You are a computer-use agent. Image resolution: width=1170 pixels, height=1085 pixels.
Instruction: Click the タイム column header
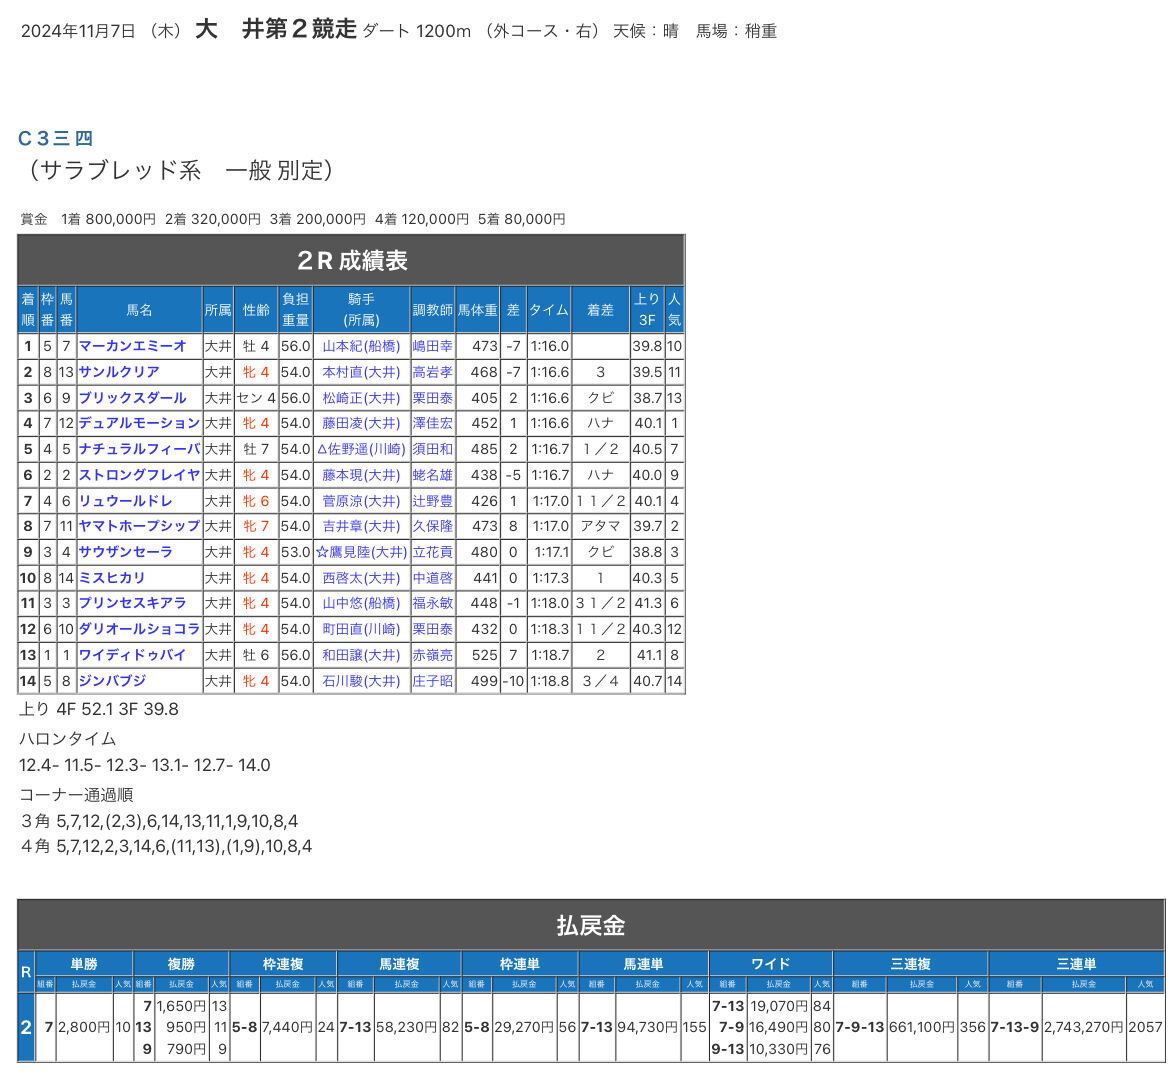[x=549, y=310]
